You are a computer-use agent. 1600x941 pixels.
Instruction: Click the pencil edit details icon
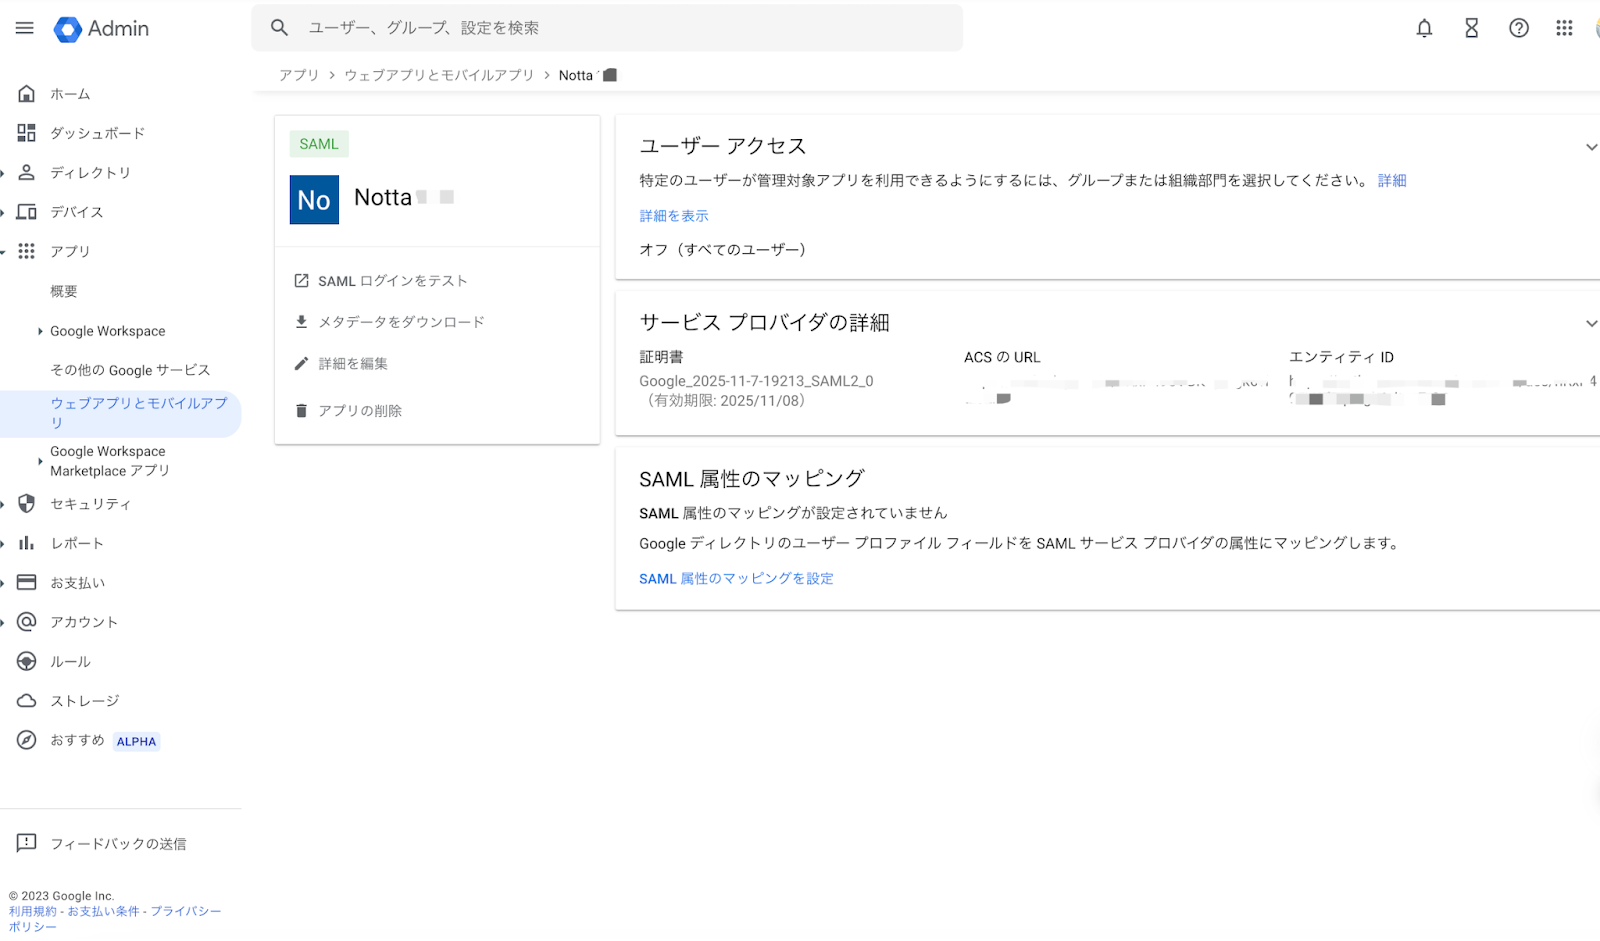pyautogui.click(x=301, y=363)
